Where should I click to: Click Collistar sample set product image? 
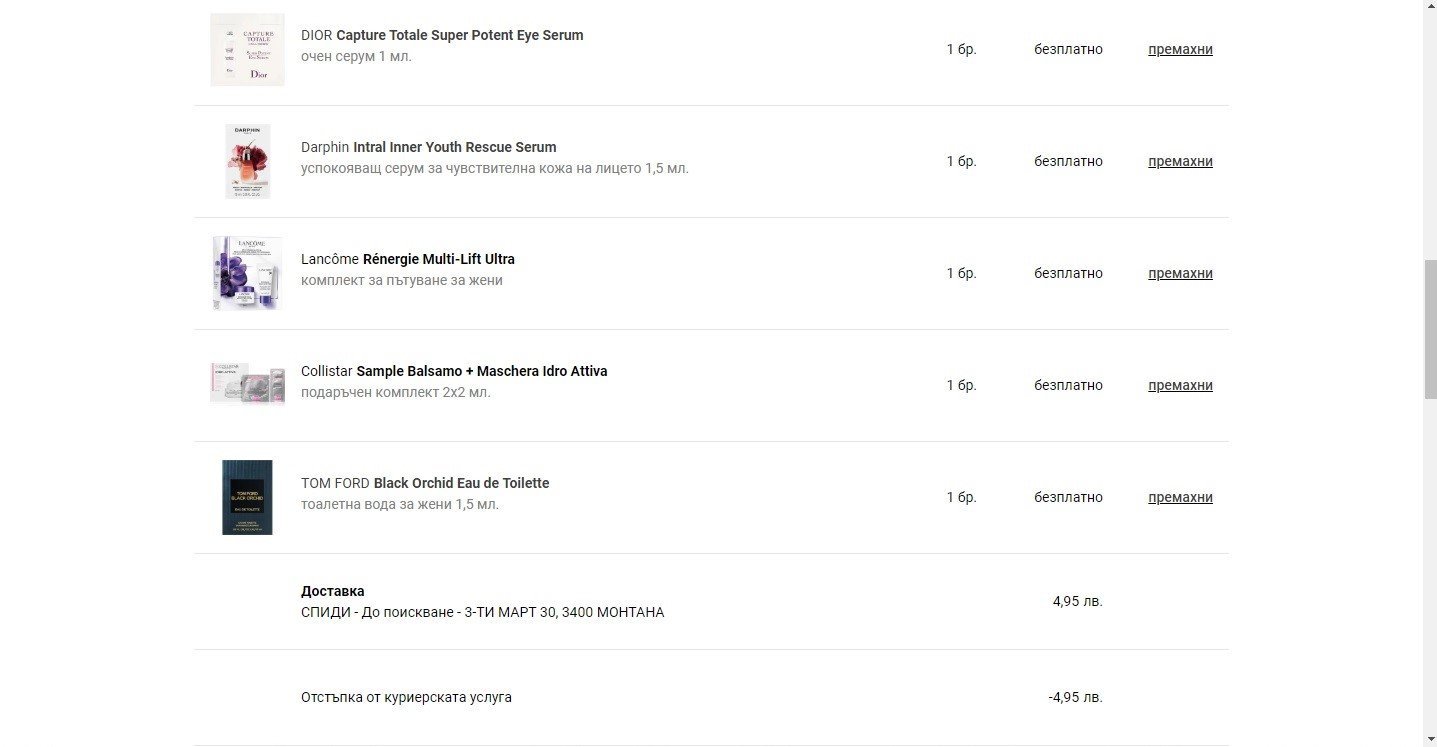247,384
